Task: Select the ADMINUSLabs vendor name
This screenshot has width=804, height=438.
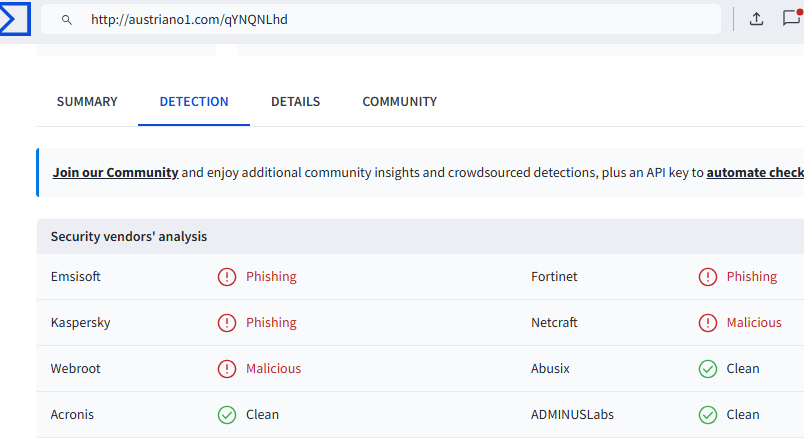Action: point(572,414)
